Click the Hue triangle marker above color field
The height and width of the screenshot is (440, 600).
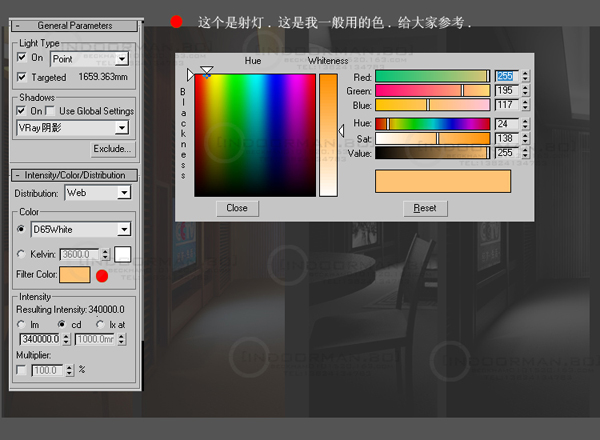pyautogui.click(x=207, y=72)
